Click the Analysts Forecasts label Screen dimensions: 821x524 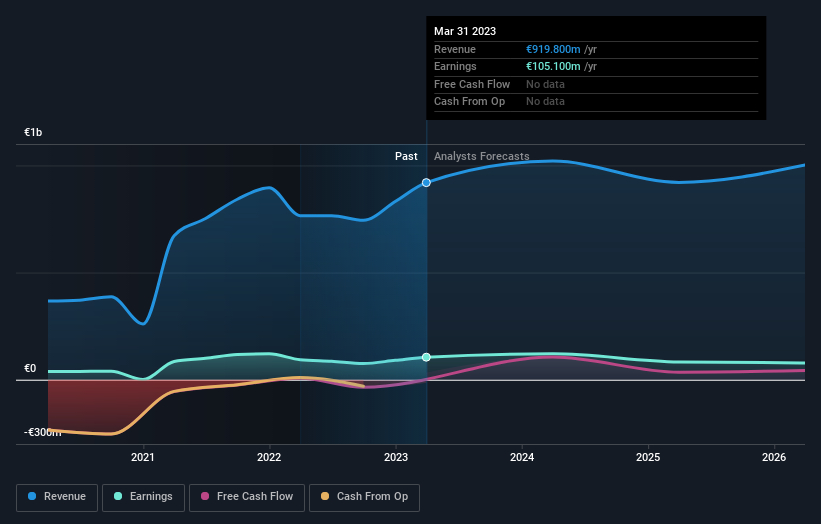pos(482,157)
